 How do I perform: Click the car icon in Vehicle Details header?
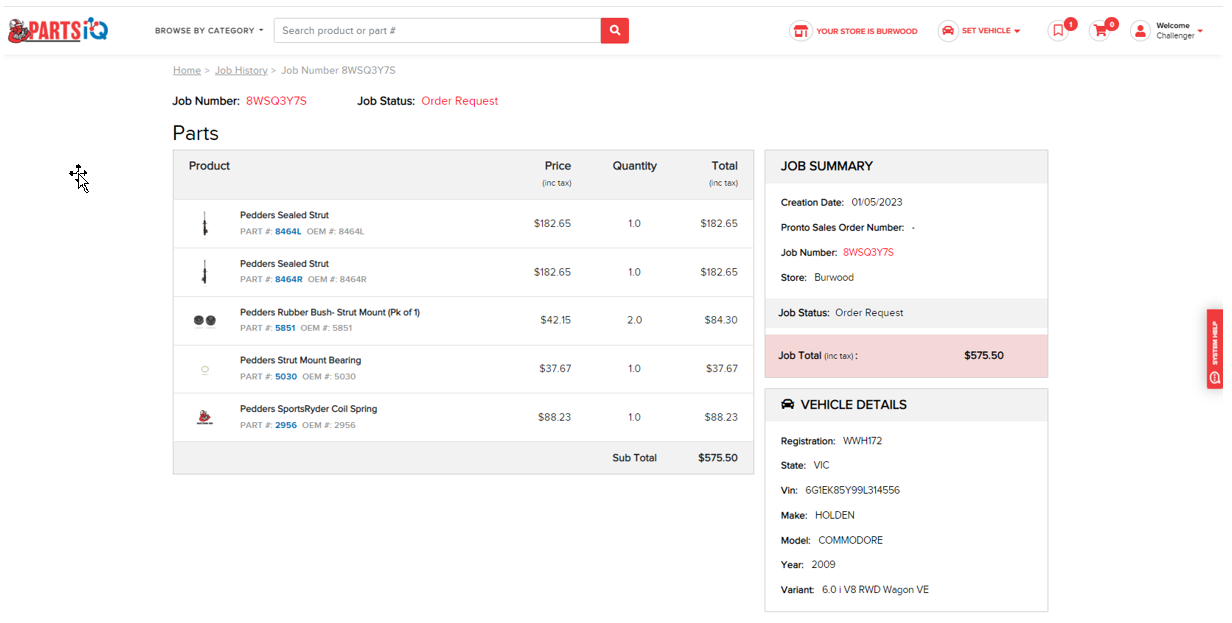tap(788, 405)
